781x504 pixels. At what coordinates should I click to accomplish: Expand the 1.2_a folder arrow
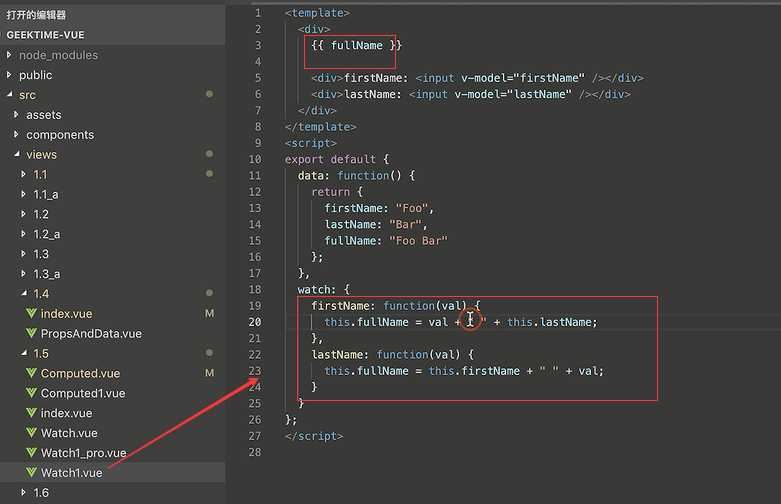(x=23, y=234)
